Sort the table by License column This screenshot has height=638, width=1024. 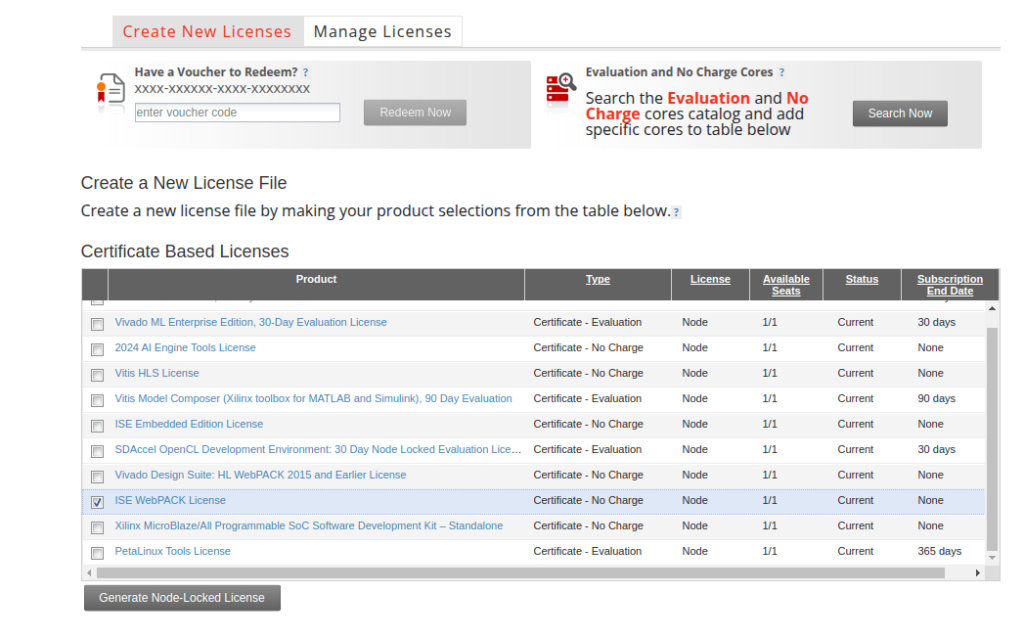tap(711, 279)
